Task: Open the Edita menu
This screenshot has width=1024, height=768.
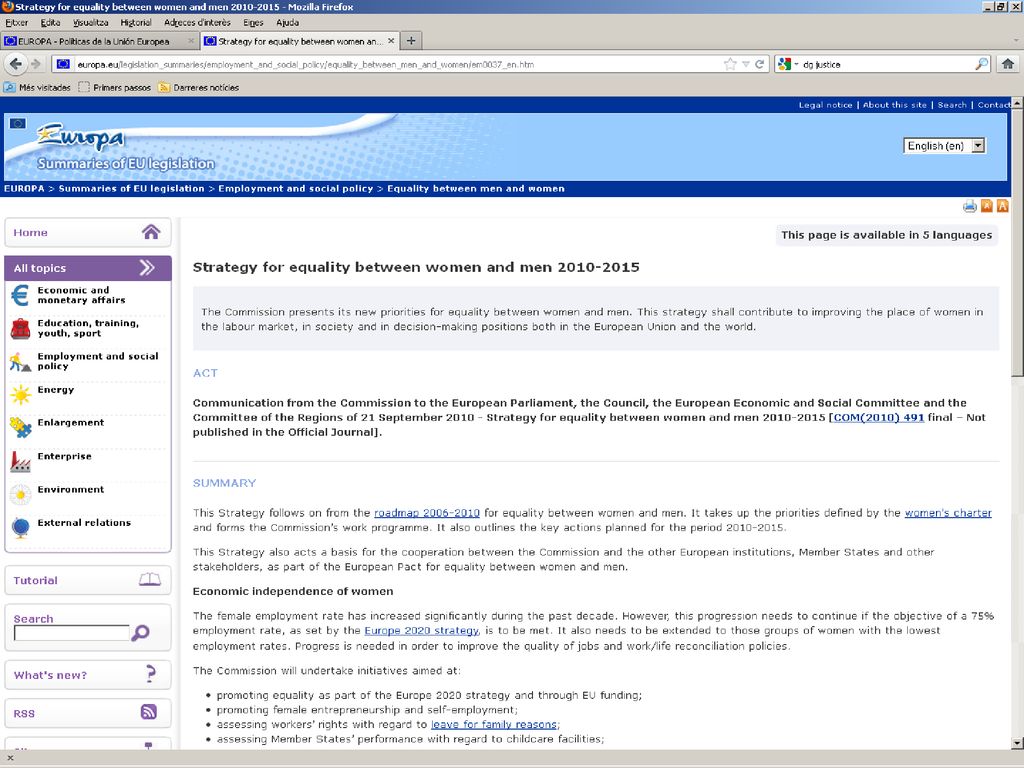Action: click(x=50, y=22)
